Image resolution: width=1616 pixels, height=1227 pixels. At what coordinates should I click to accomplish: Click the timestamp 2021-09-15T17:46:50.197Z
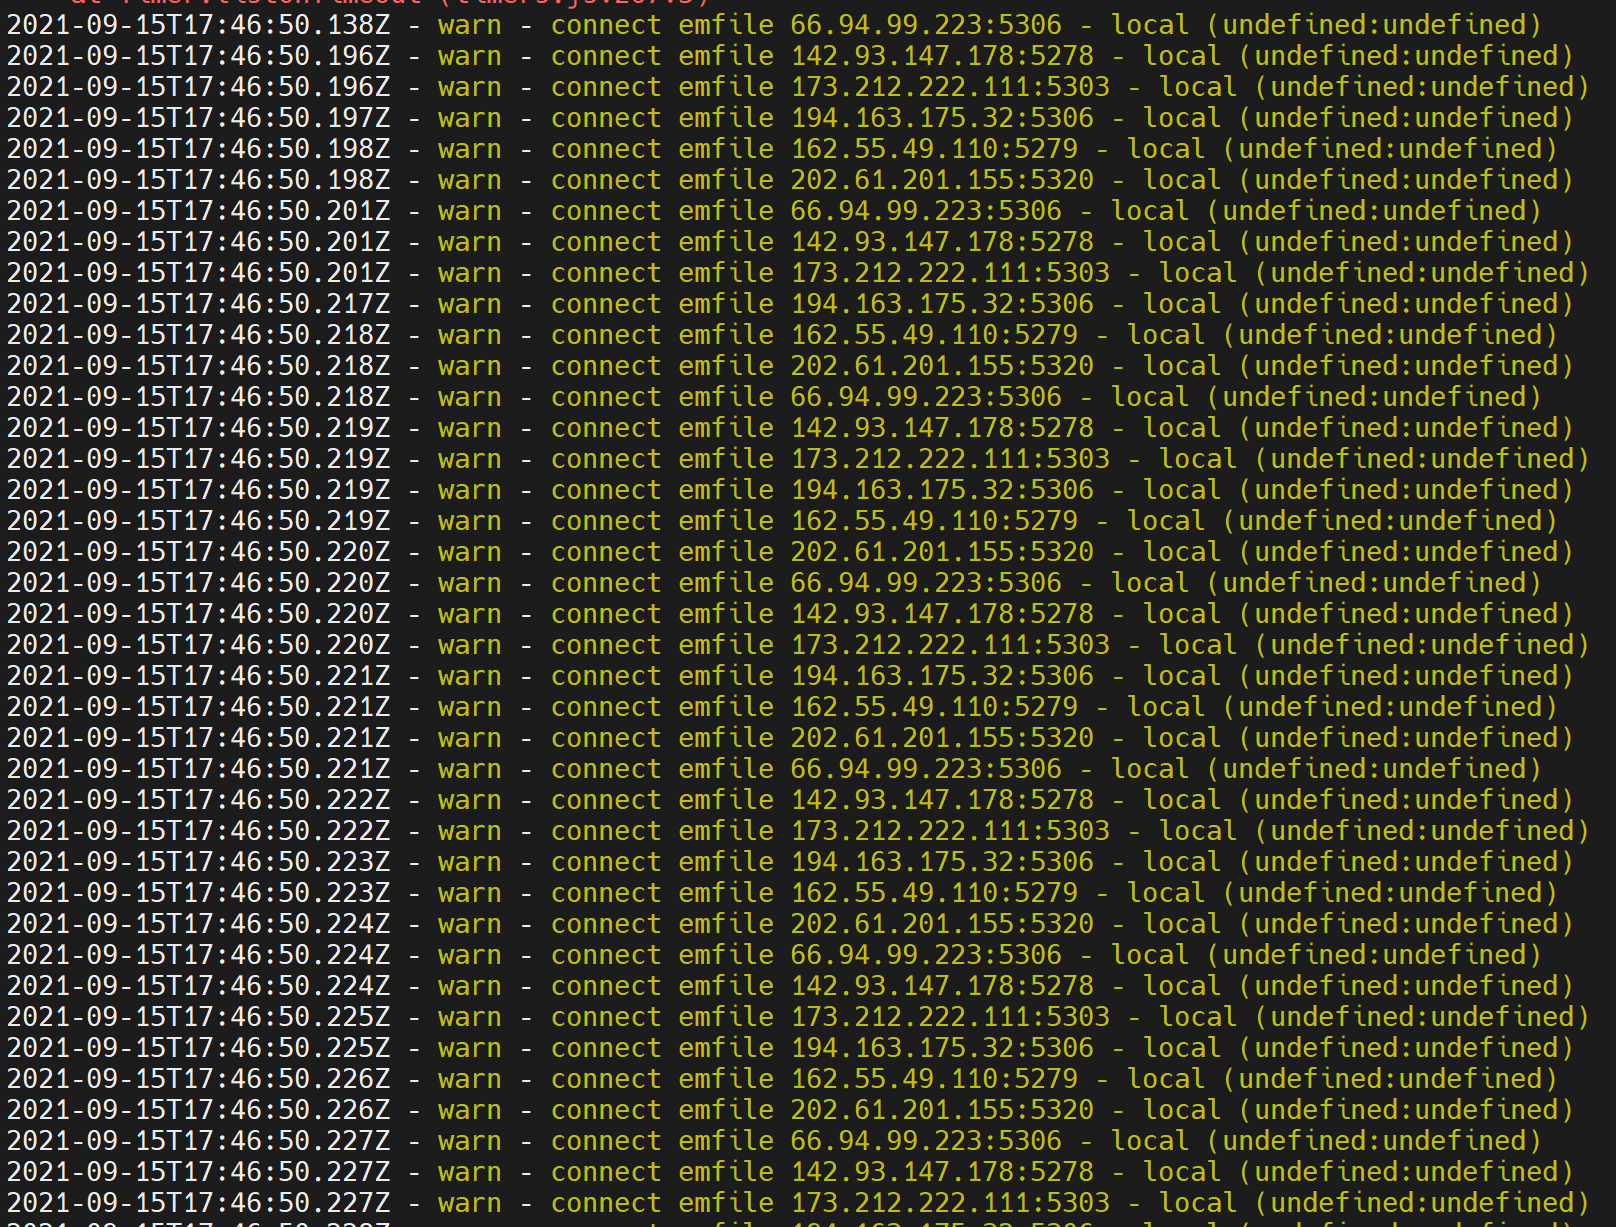click(199, 118)
